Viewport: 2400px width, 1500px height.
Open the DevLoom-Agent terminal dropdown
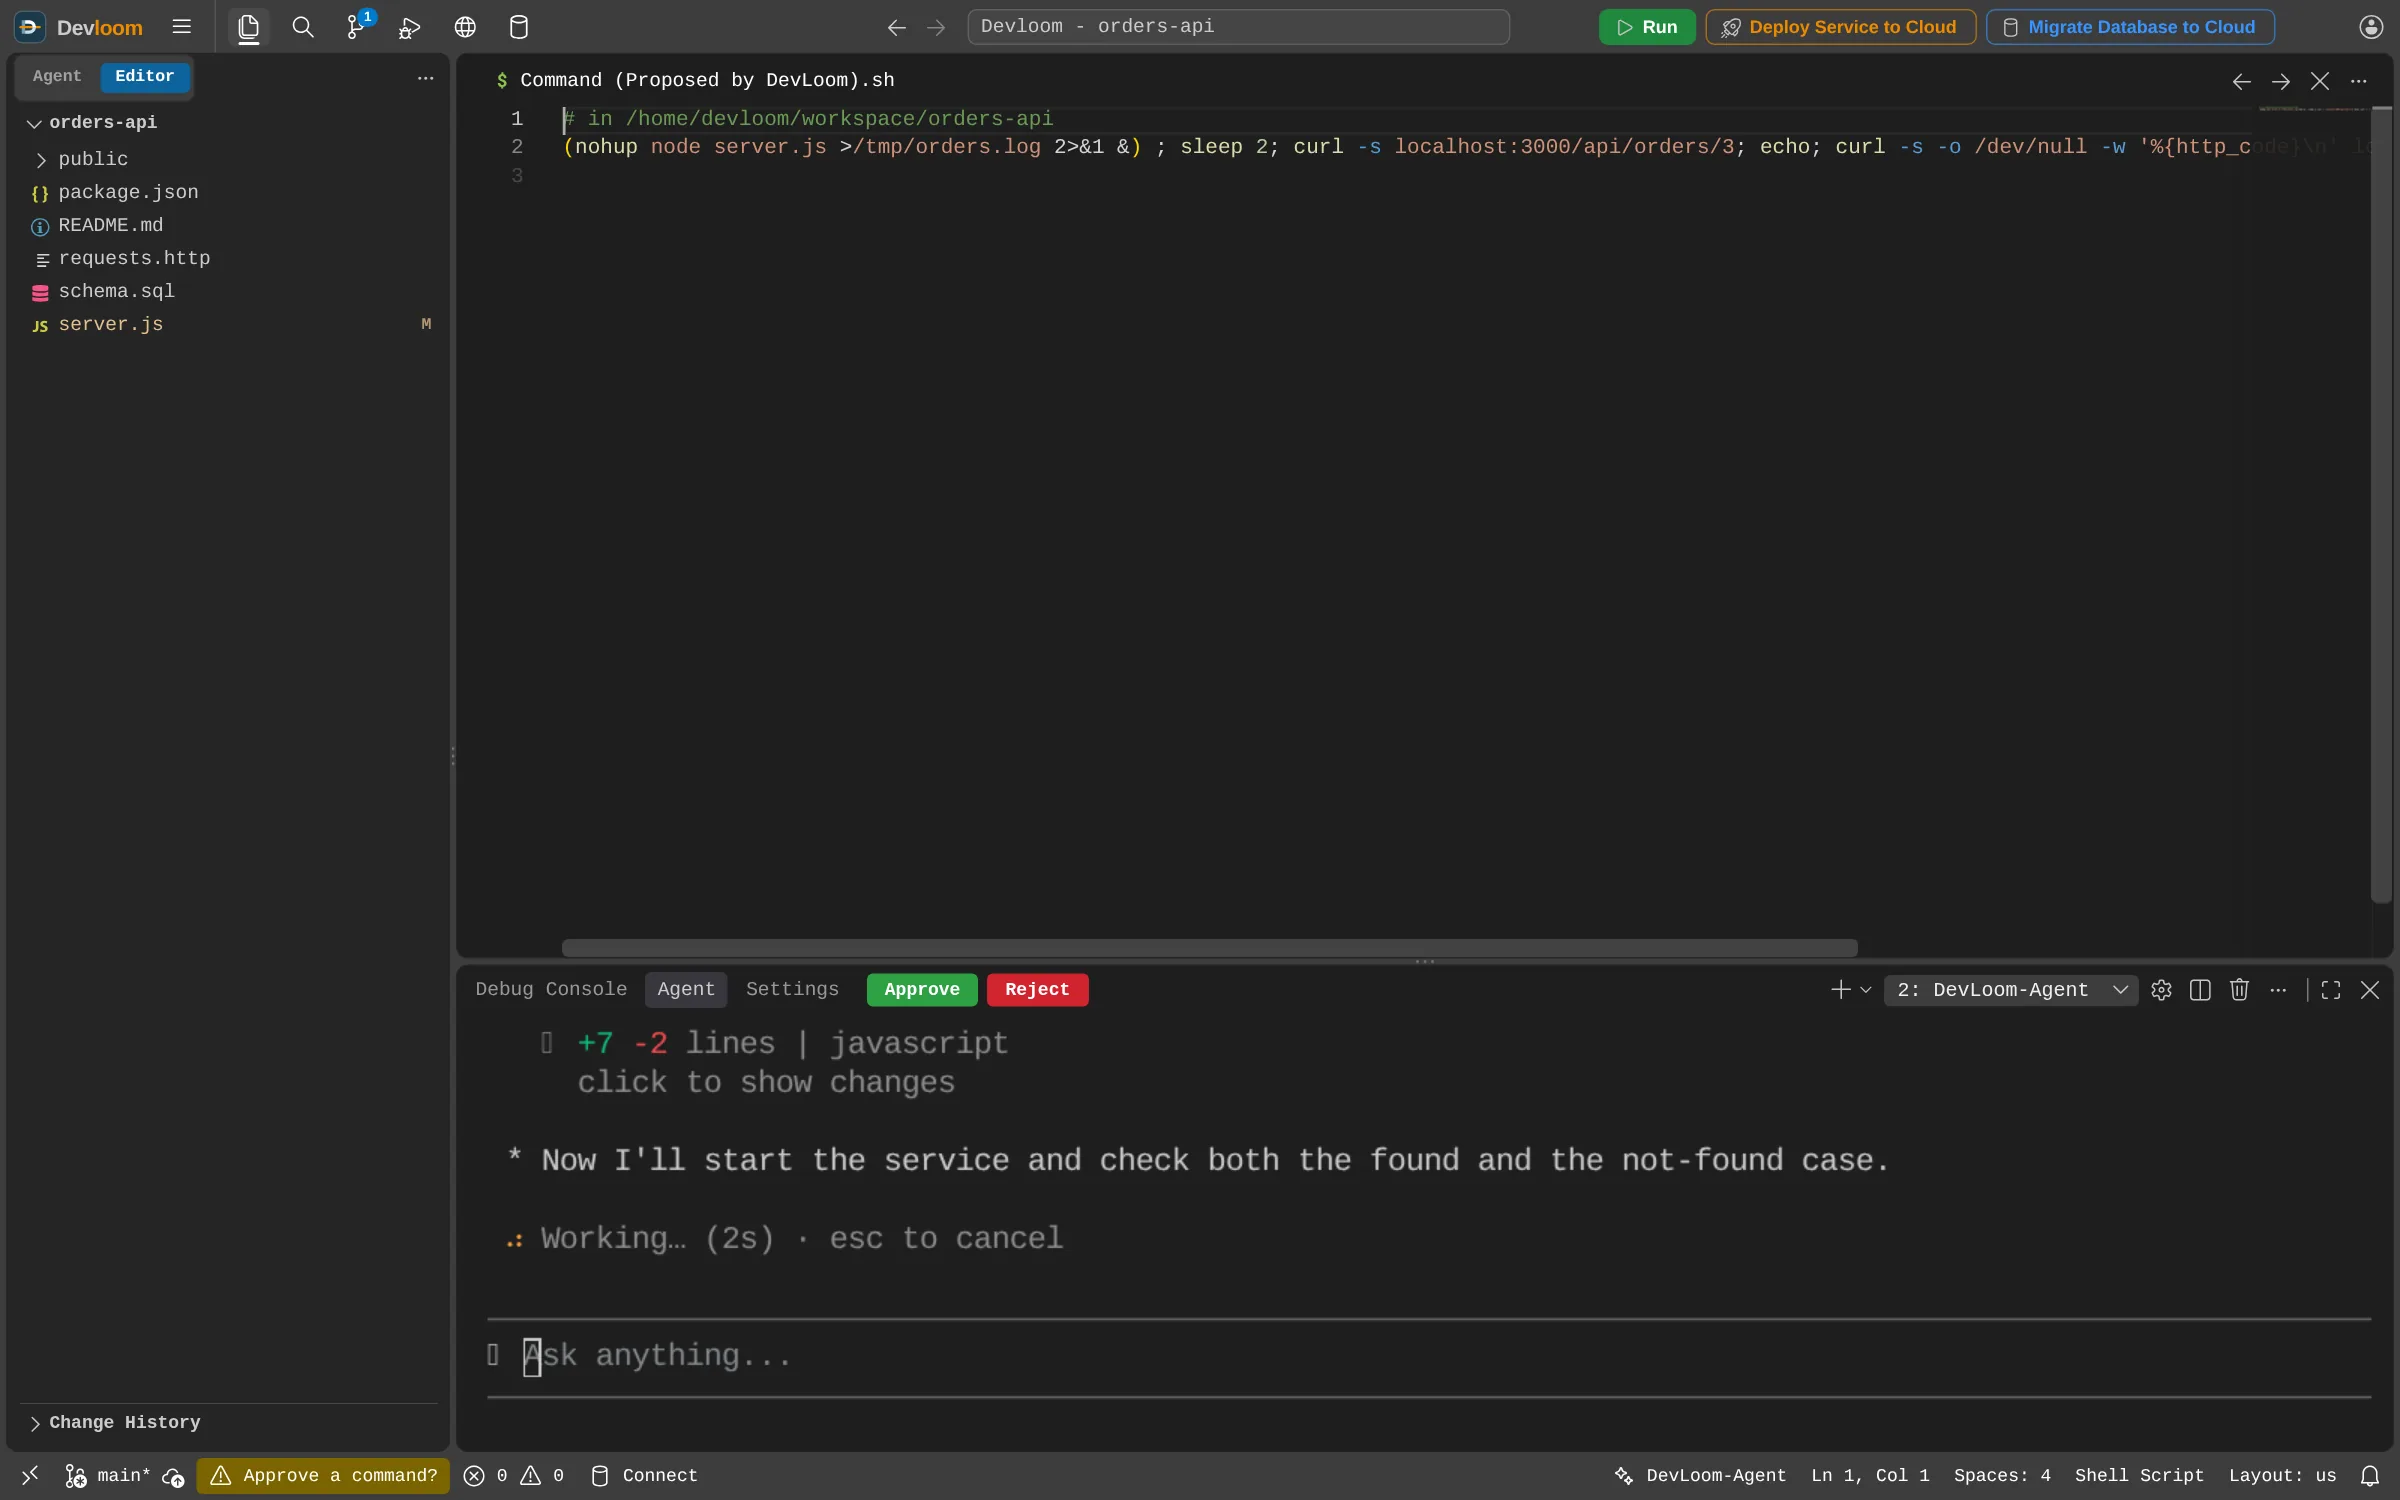2011,990
